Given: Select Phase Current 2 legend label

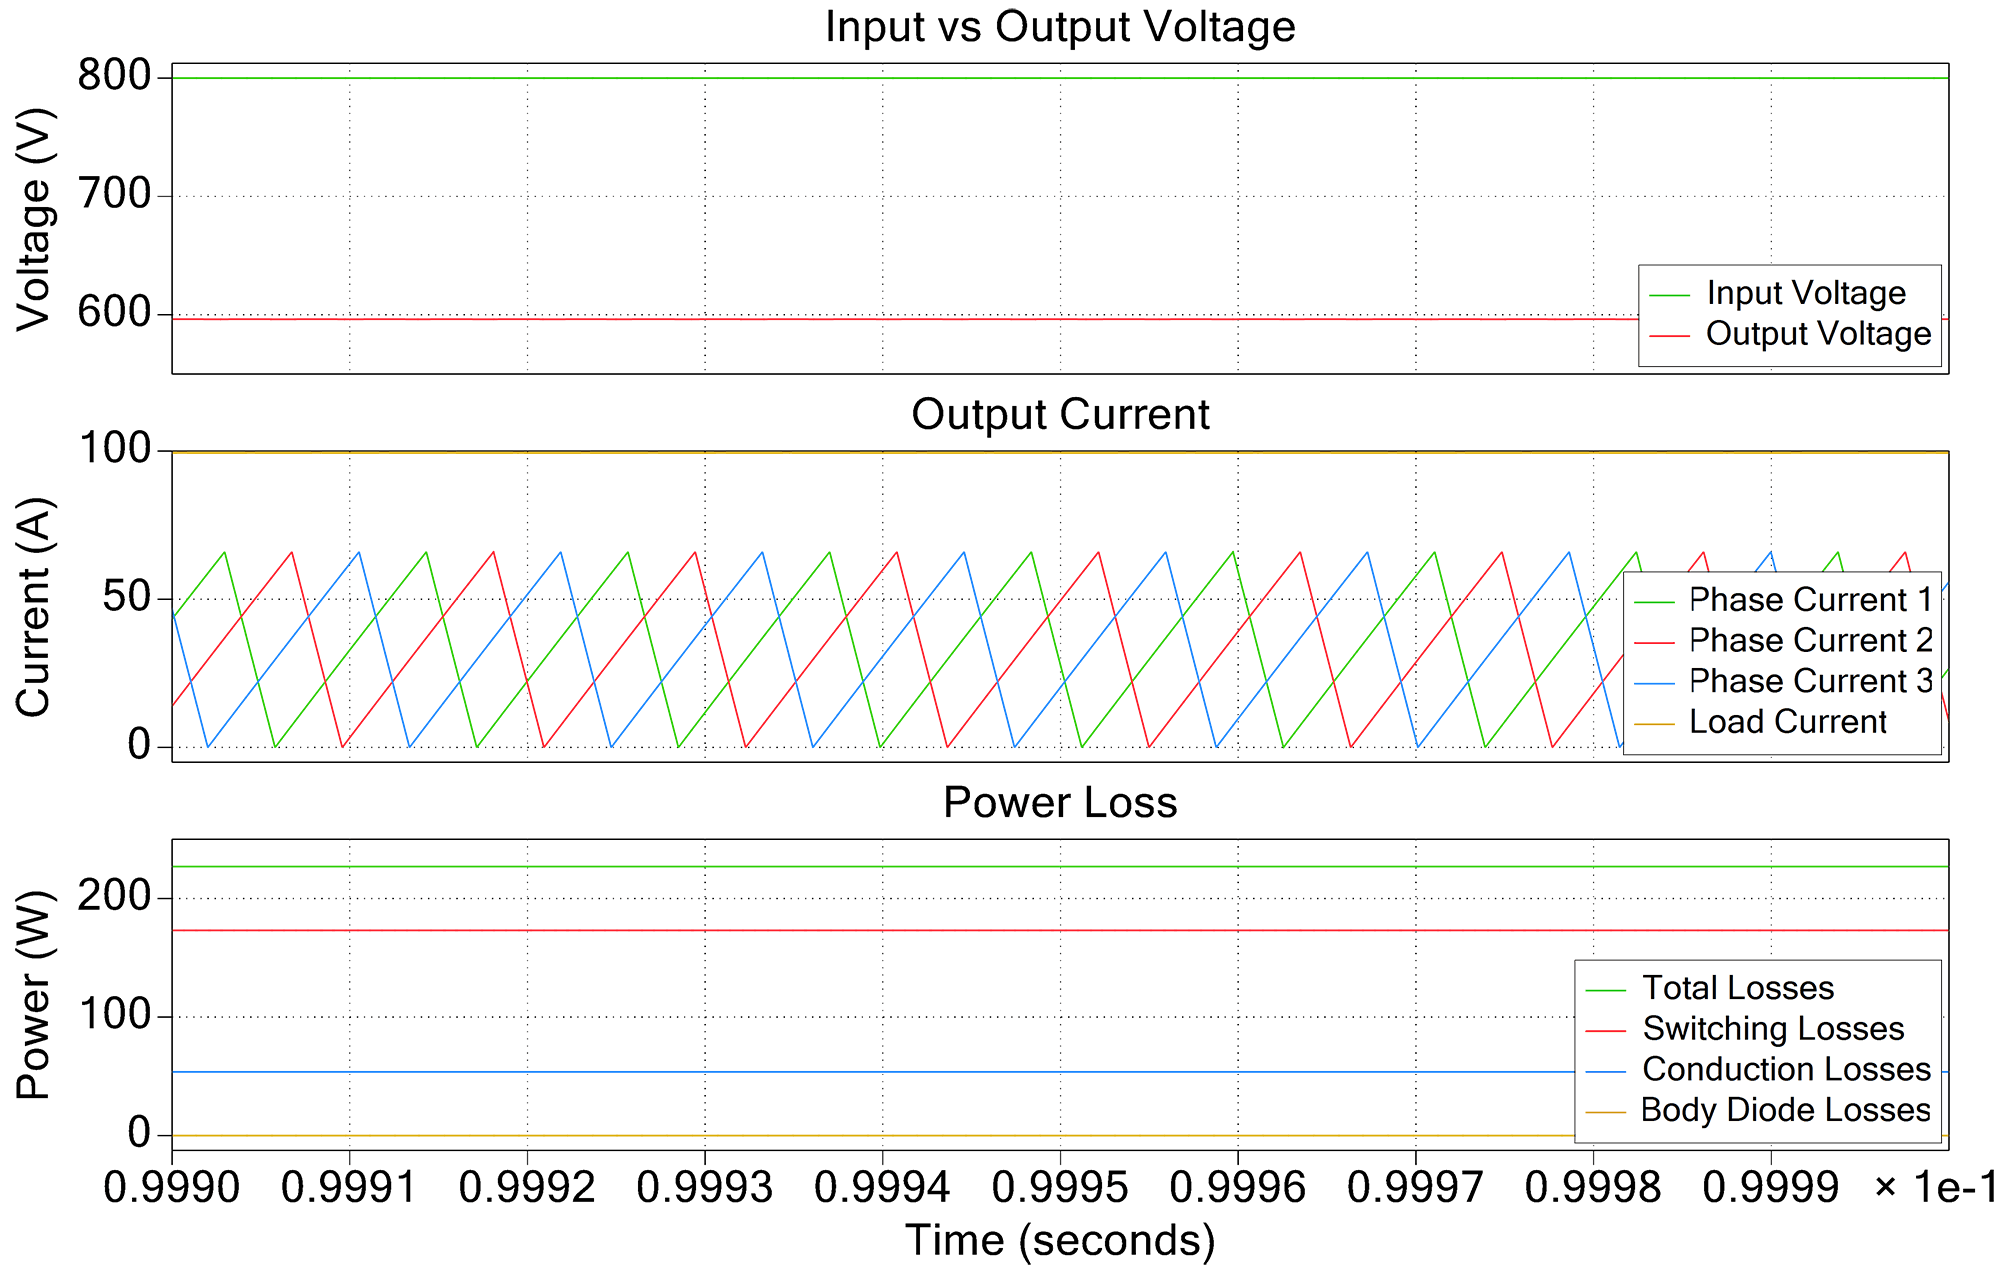Looking at the screenshot, I should click(1810, 640).
